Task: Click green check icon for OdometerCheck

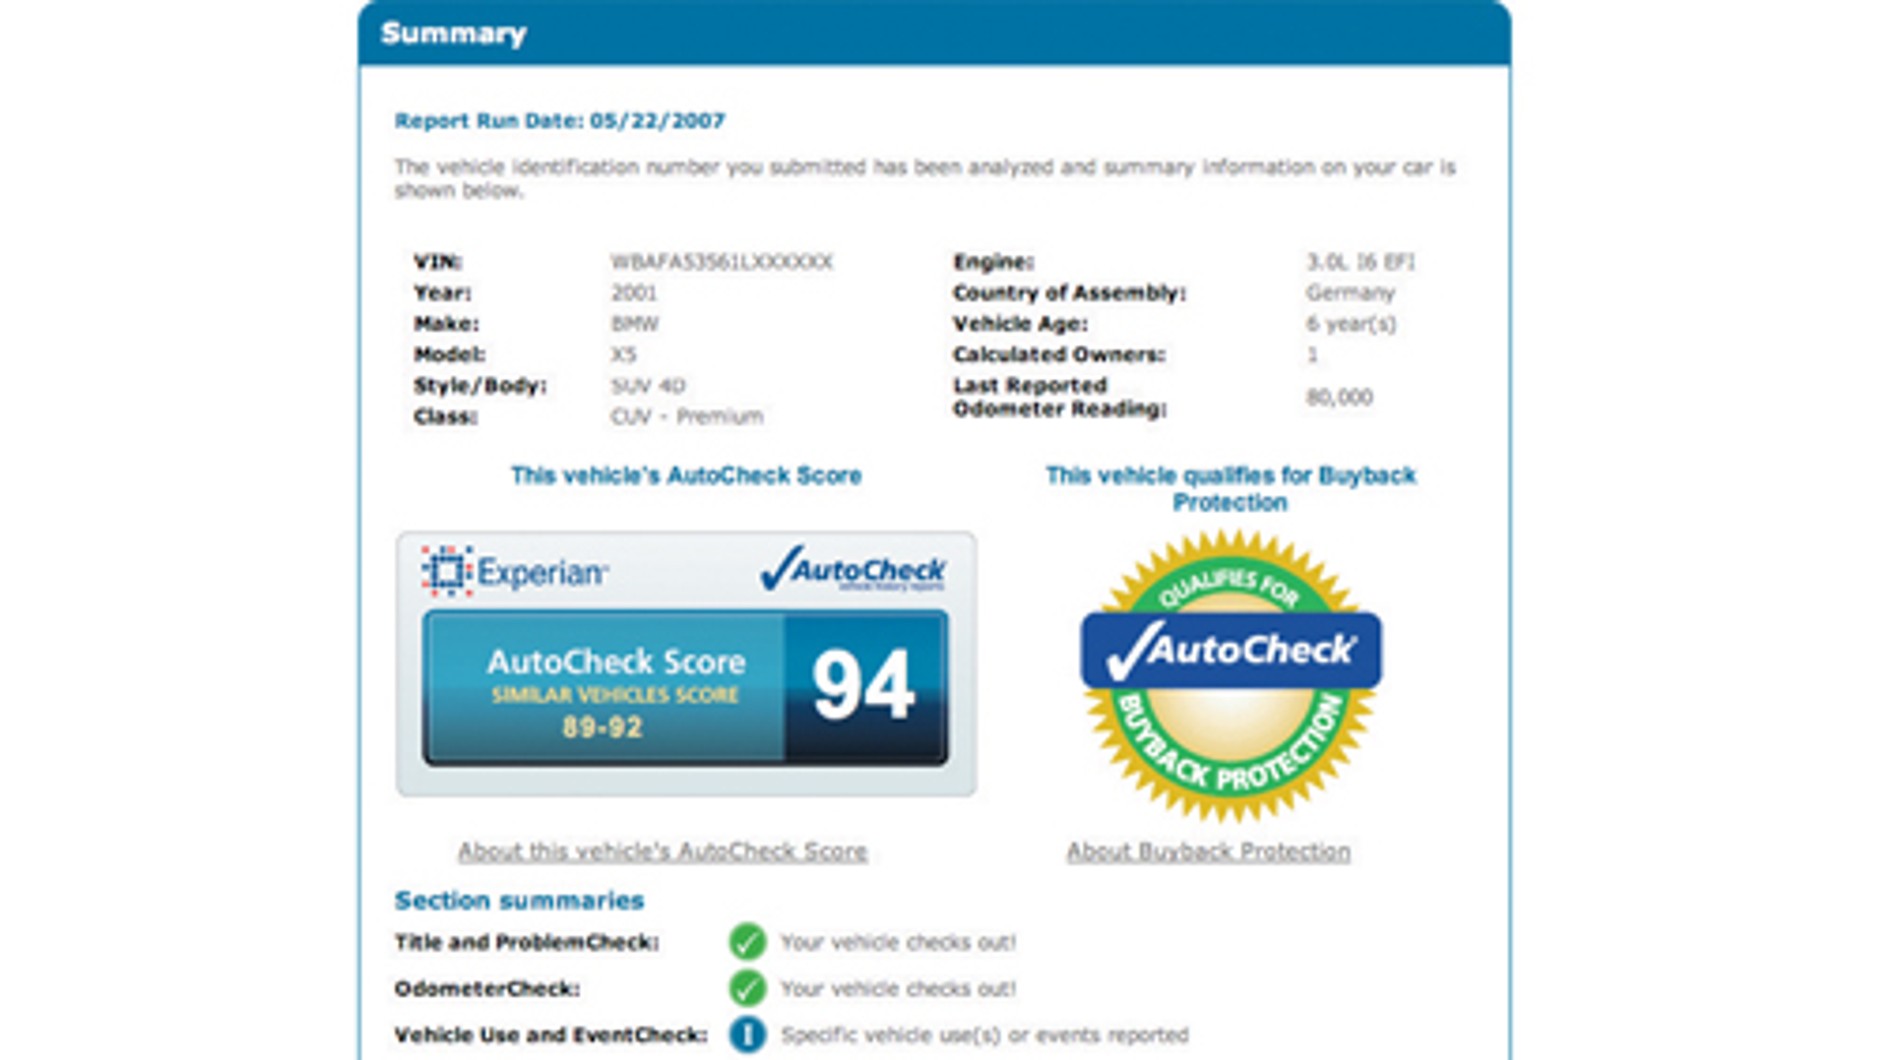Action: click(x=747, y=988)
